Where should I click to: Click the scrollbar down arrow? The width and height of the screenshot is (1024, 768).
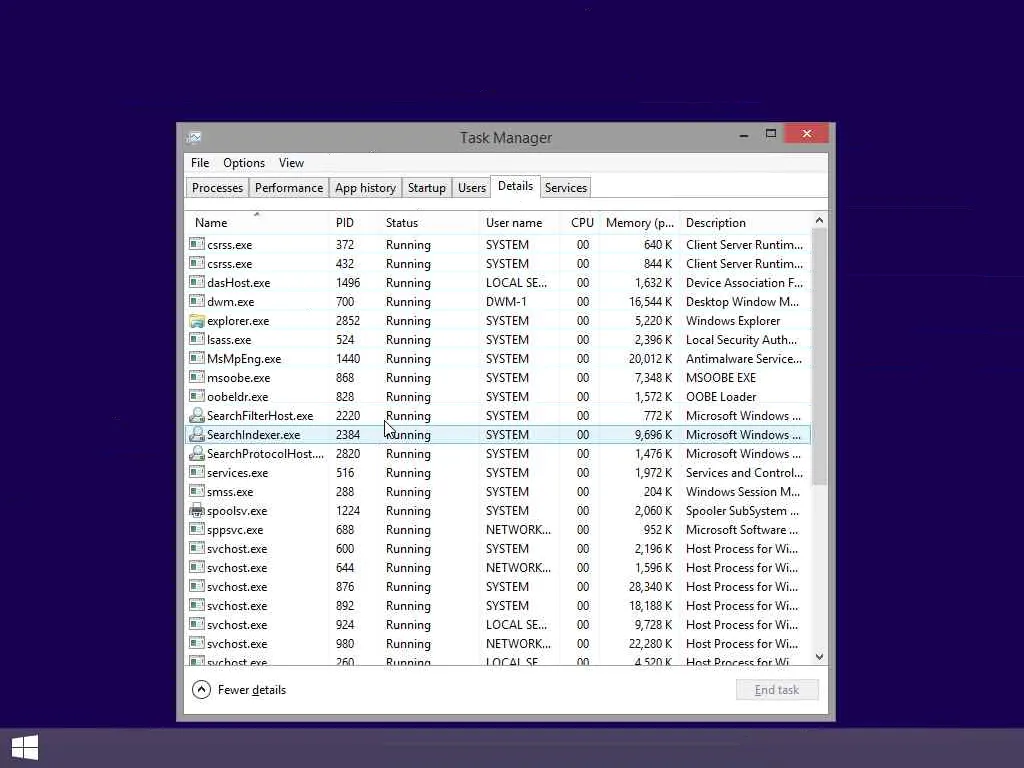820,657
